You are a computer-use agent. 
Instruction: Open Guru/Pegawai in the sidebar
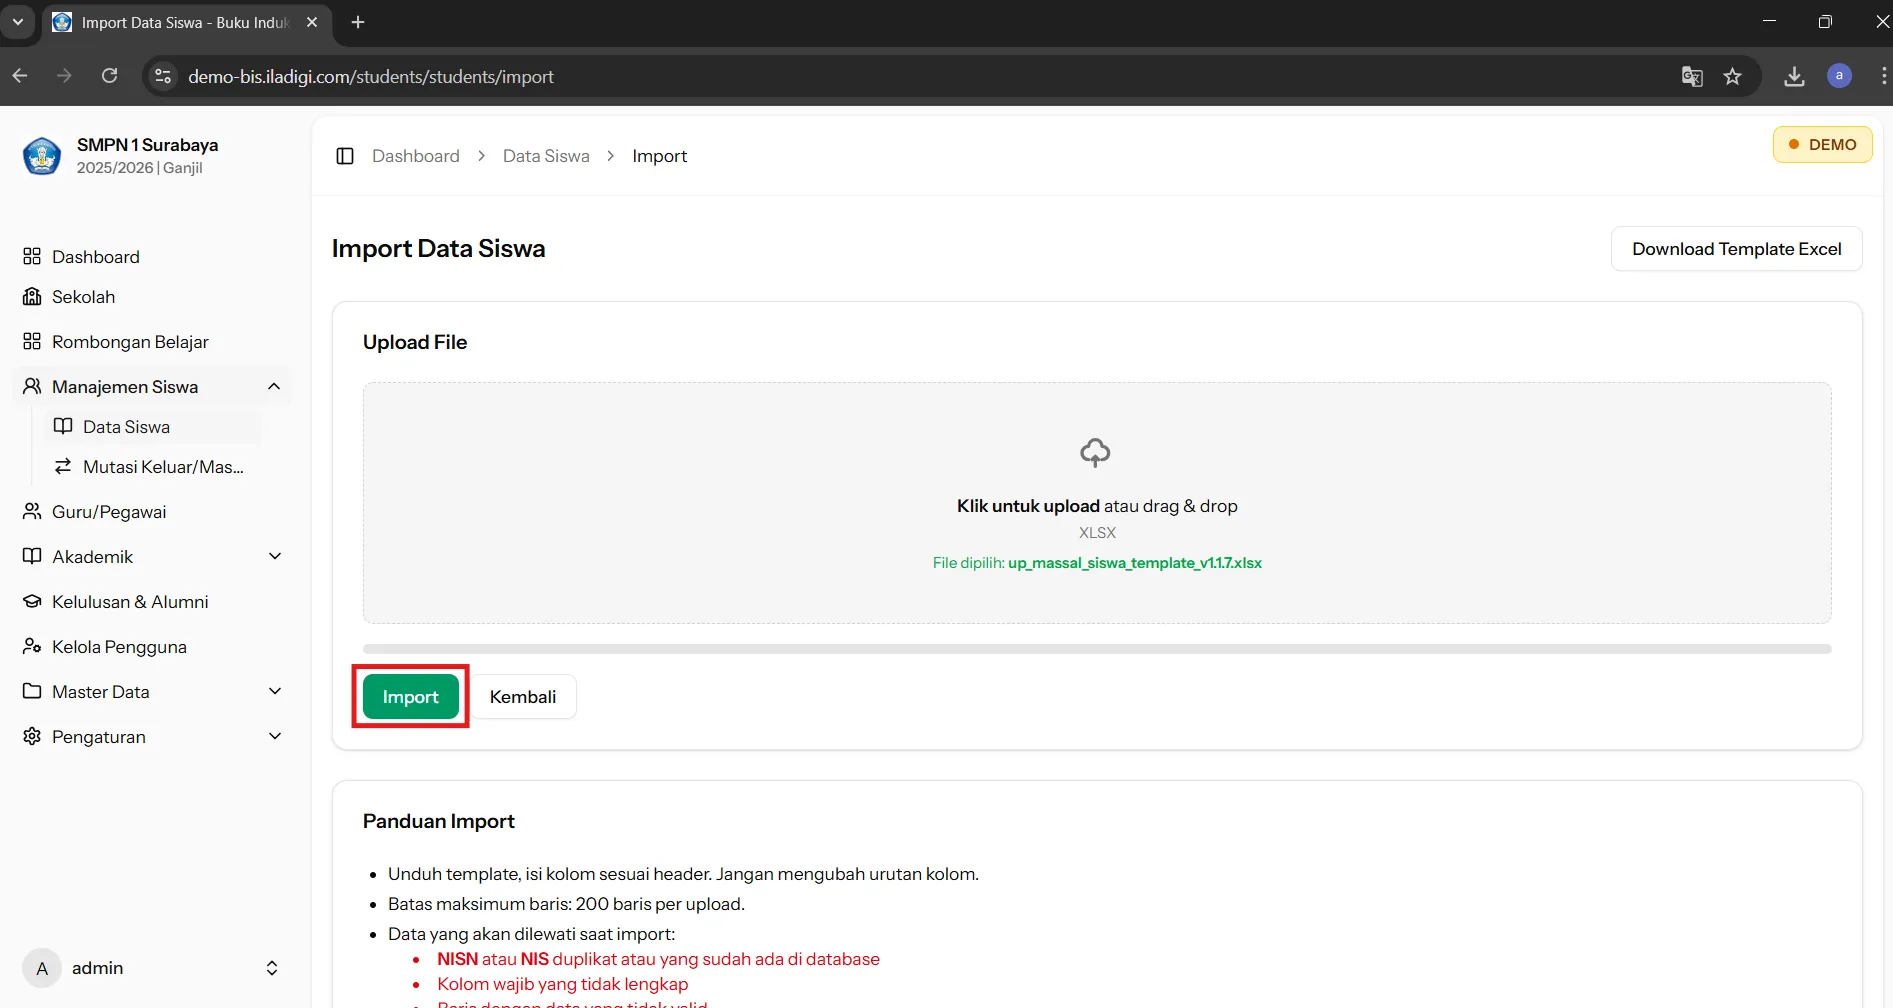[x=152, y=512]
